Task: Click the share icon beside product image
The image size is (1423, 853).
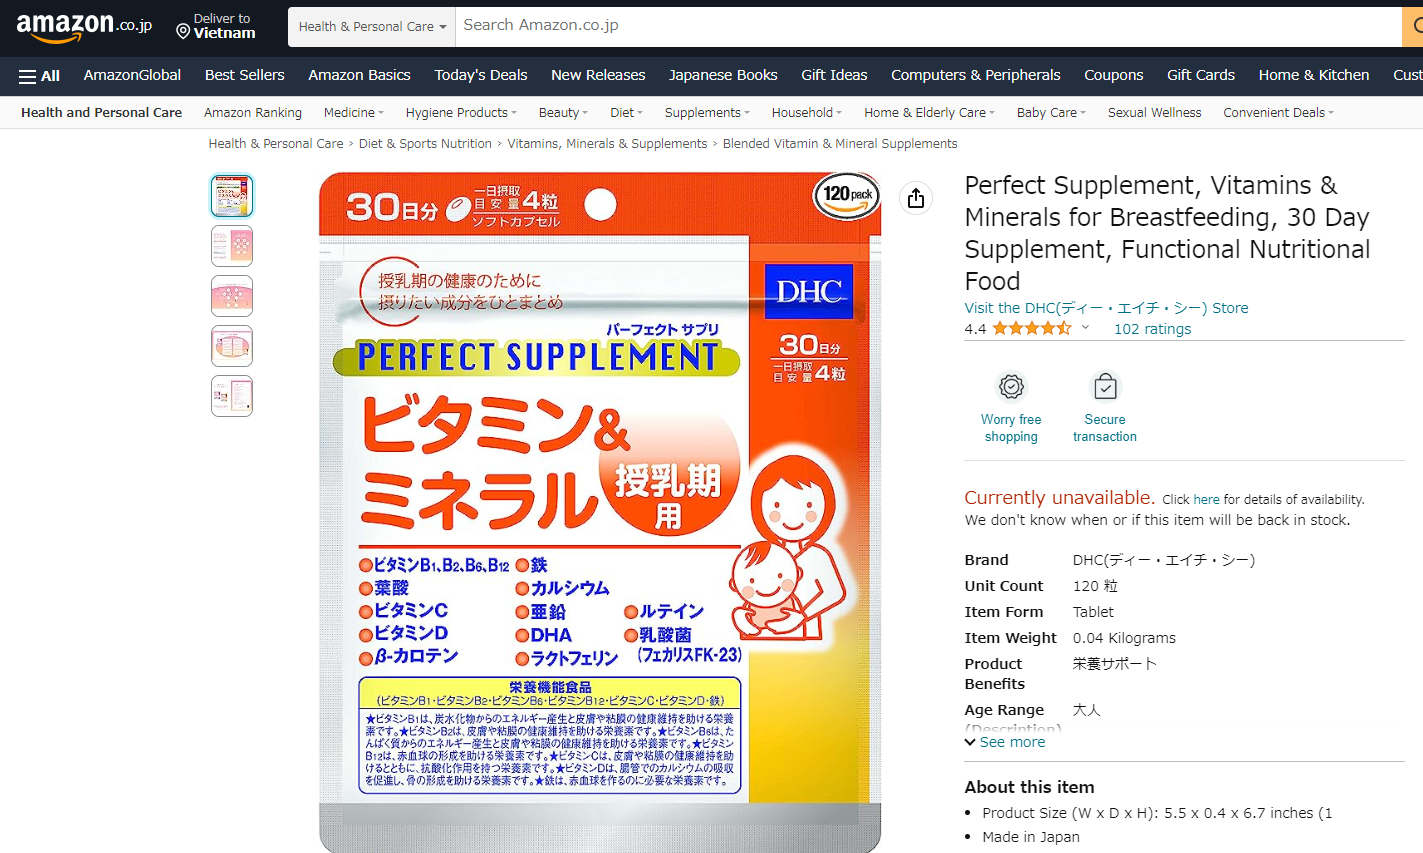Action: pyautogui.click(x=916, y=198)
